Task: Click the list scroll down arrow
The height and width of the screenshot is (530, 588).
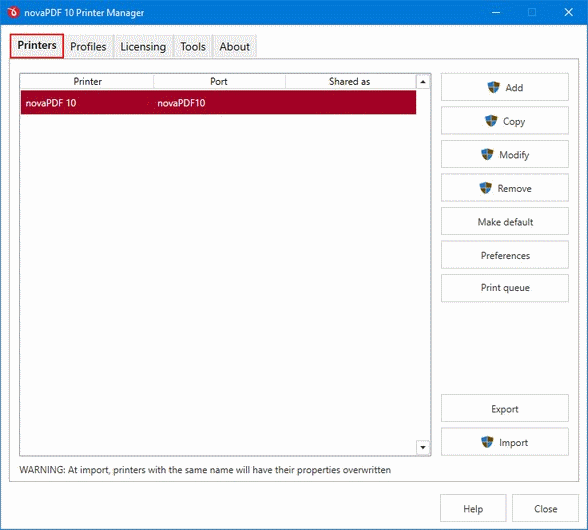Action: [423, 447]
